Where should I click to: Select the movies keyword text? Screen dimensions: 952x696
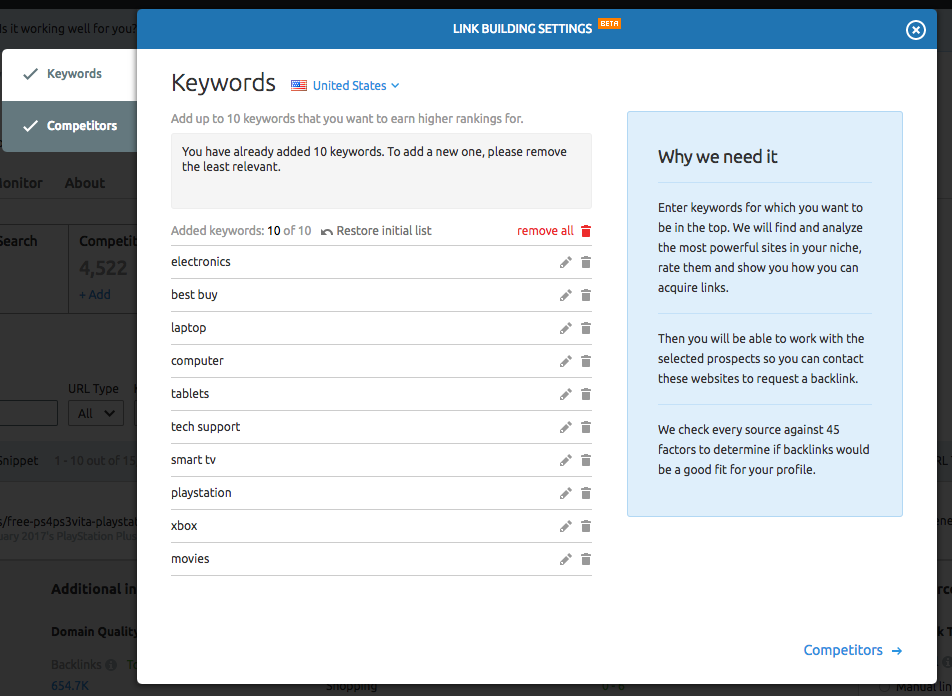coord(190,559)
